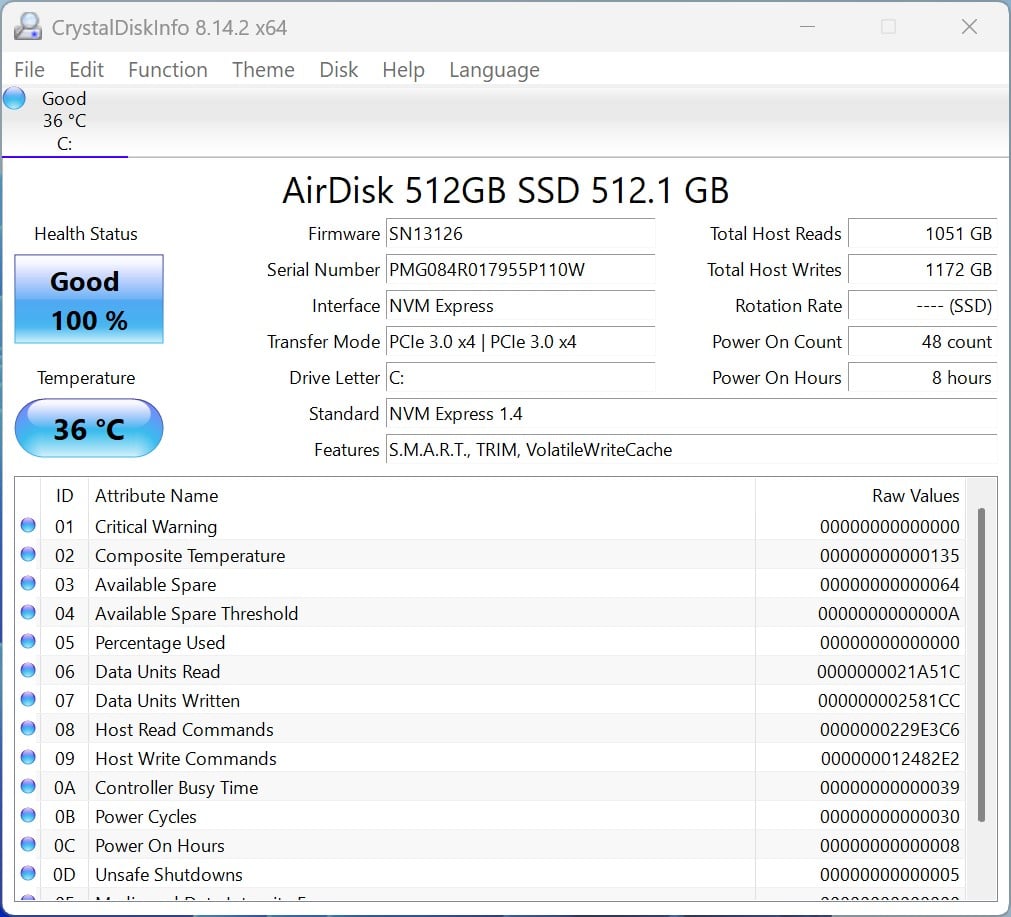Image resolution: width=1011 pixels, height=917 pixels.
Task: Open the Function menu
Action: [x=168, y=70]
